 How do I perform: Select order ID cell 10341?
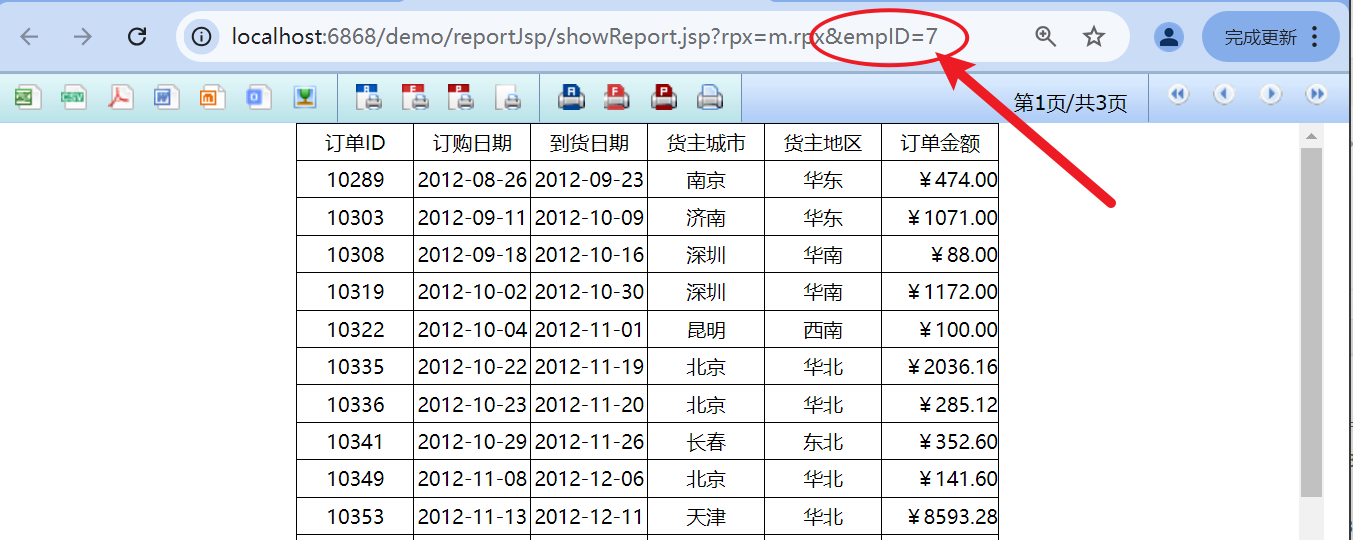pyautogui.click(x=355, y=441)
